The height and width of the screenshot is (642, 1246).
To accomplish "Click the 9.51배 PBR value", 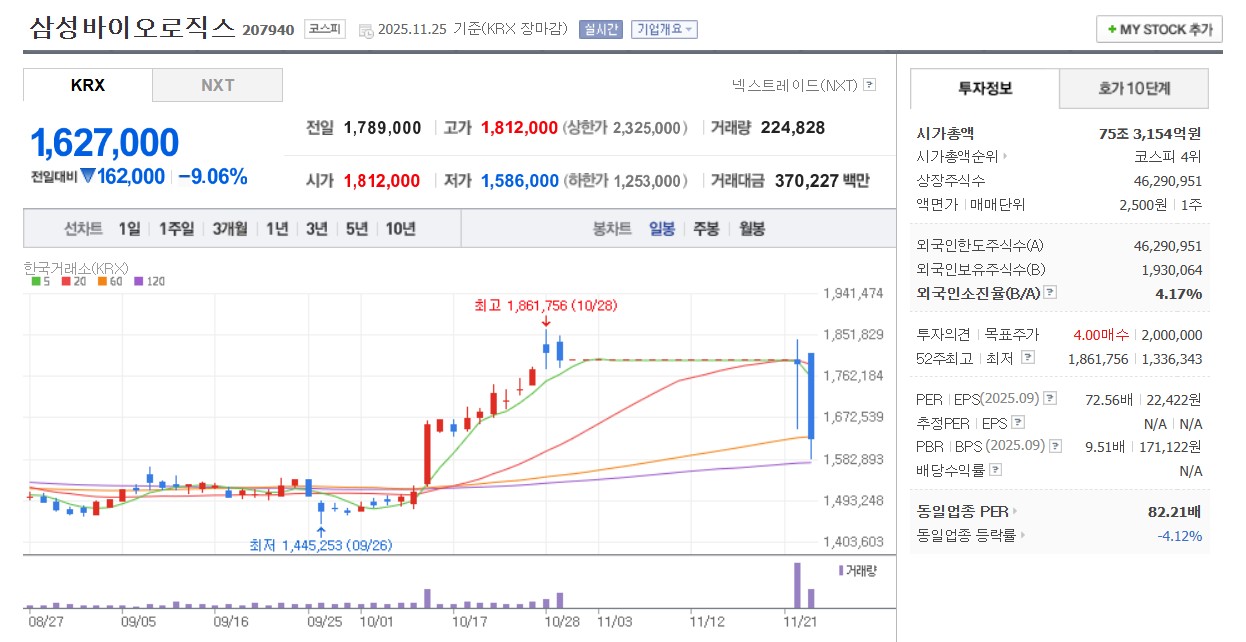I will [1107, 446].
